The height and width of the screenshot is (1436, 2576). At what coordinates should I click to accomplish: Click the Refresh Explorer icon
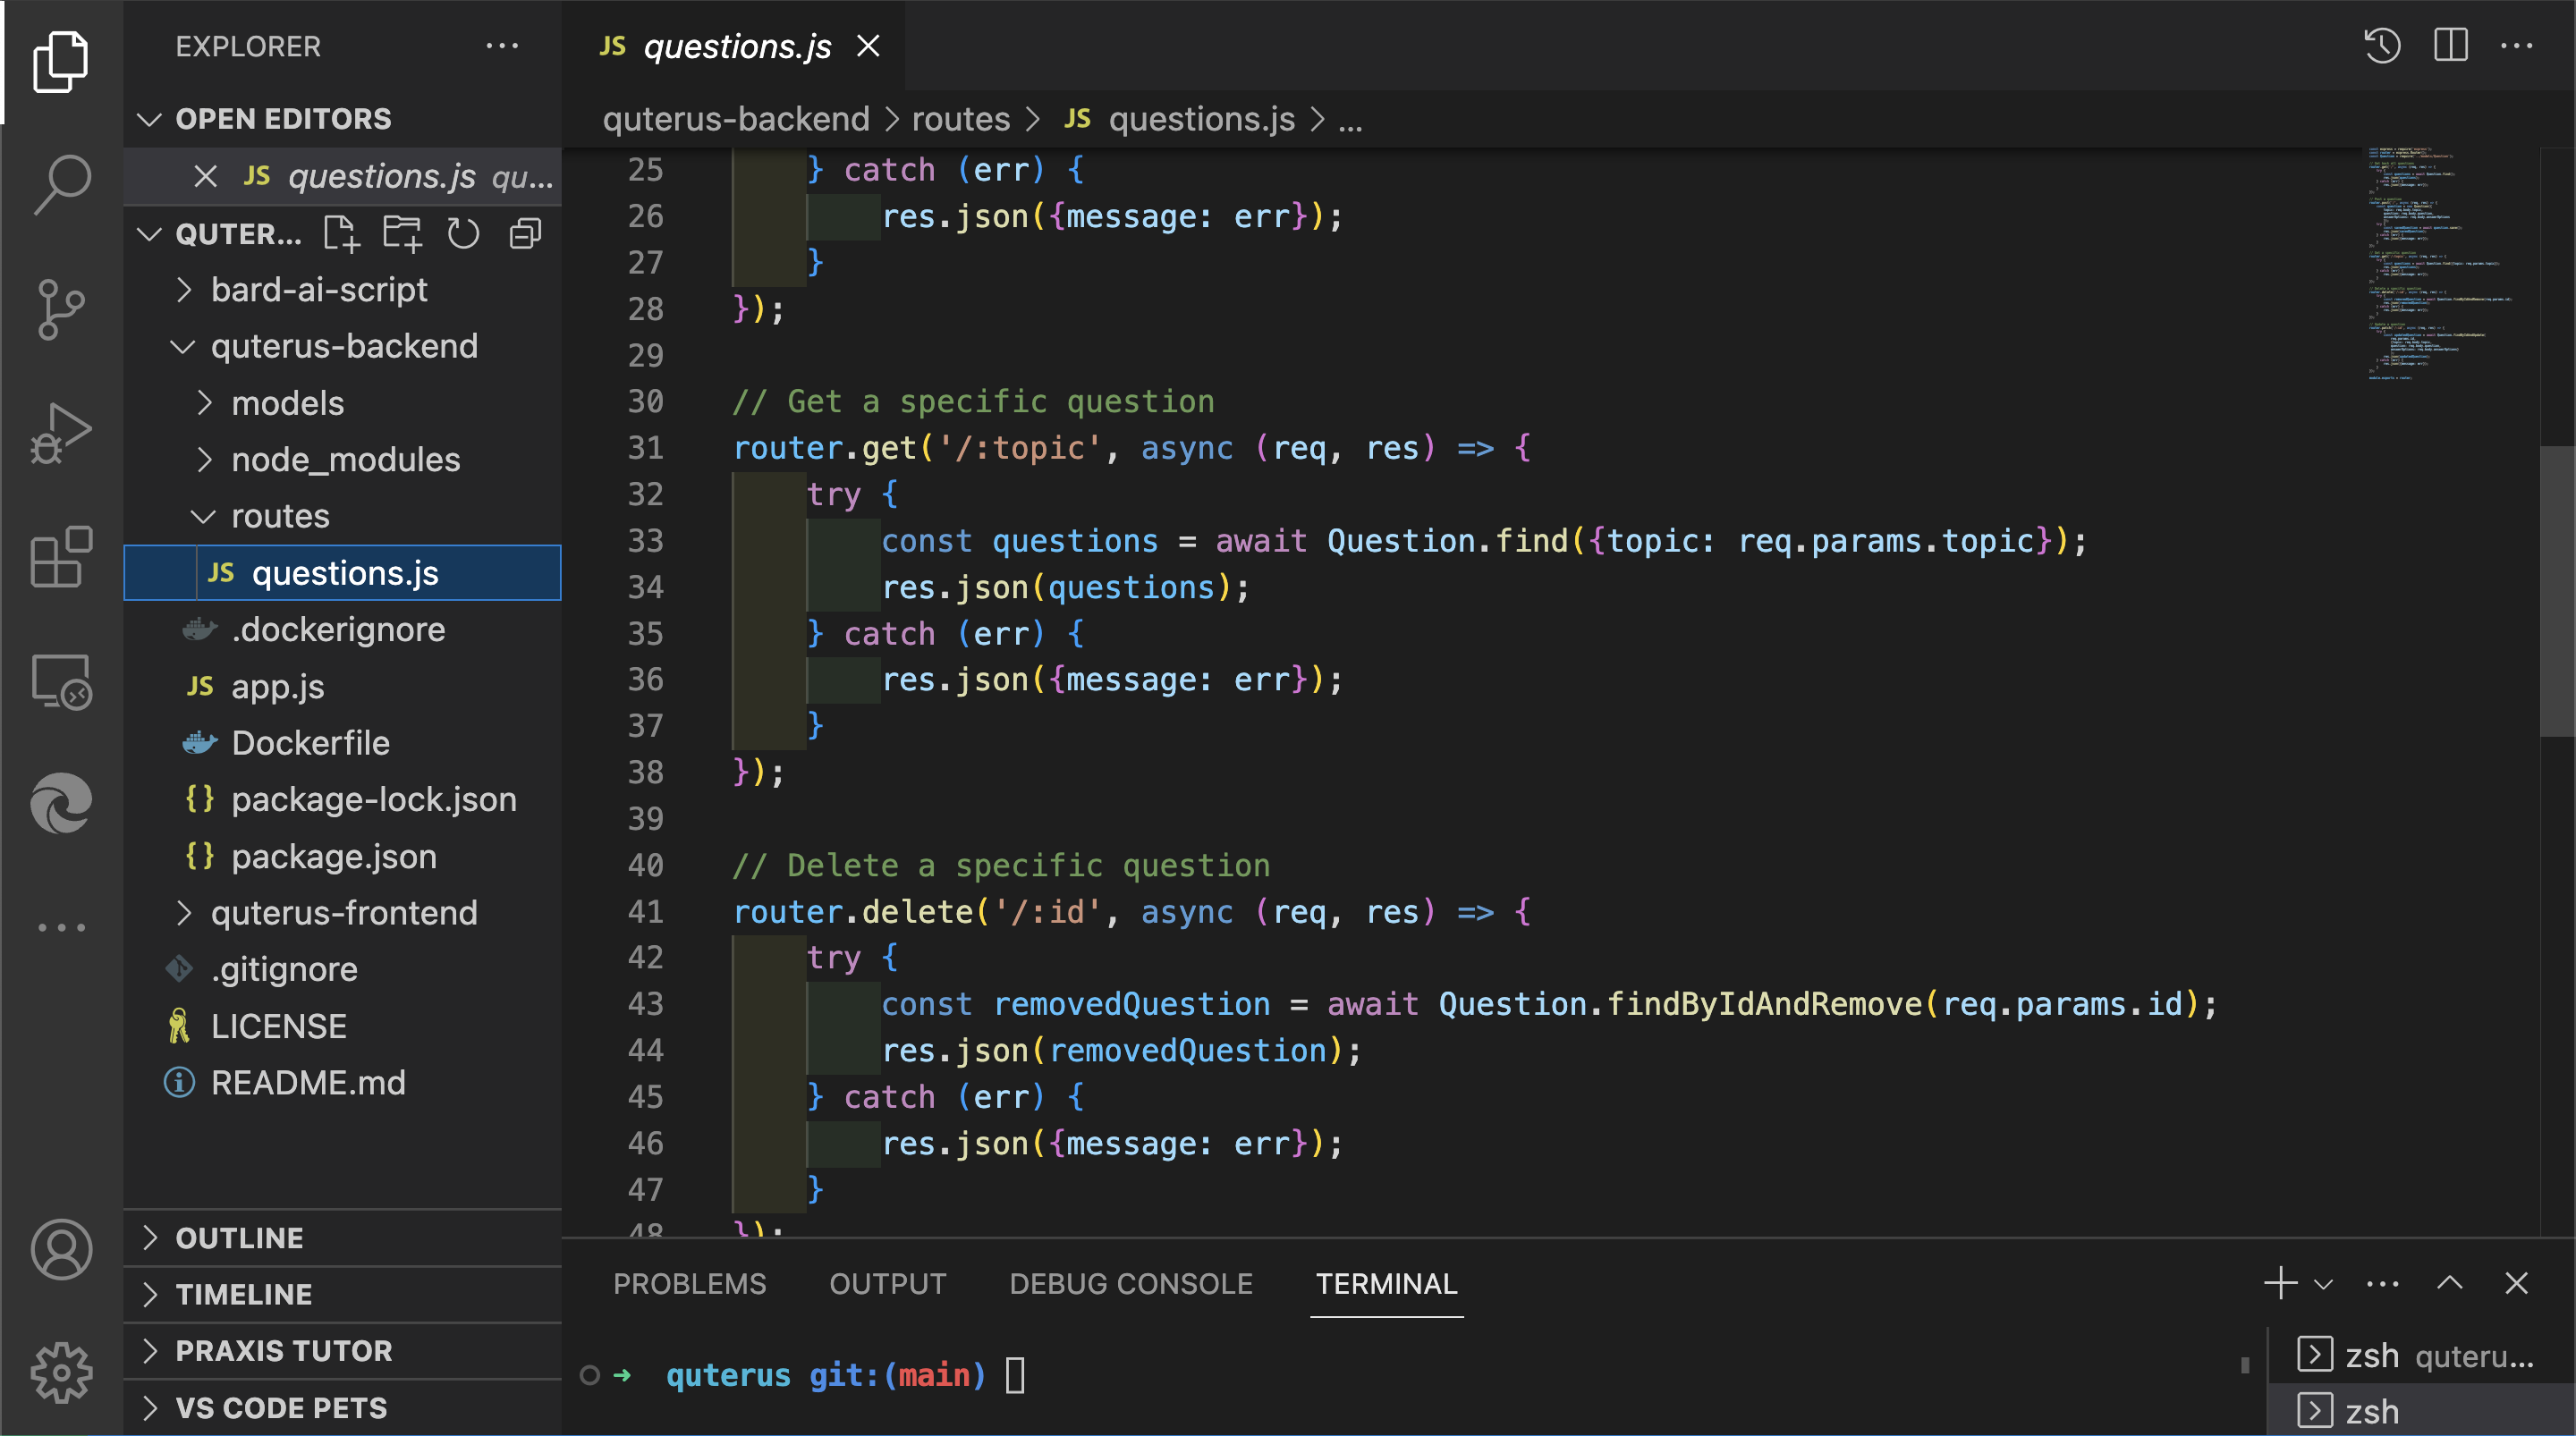click(x=463, y=234)
